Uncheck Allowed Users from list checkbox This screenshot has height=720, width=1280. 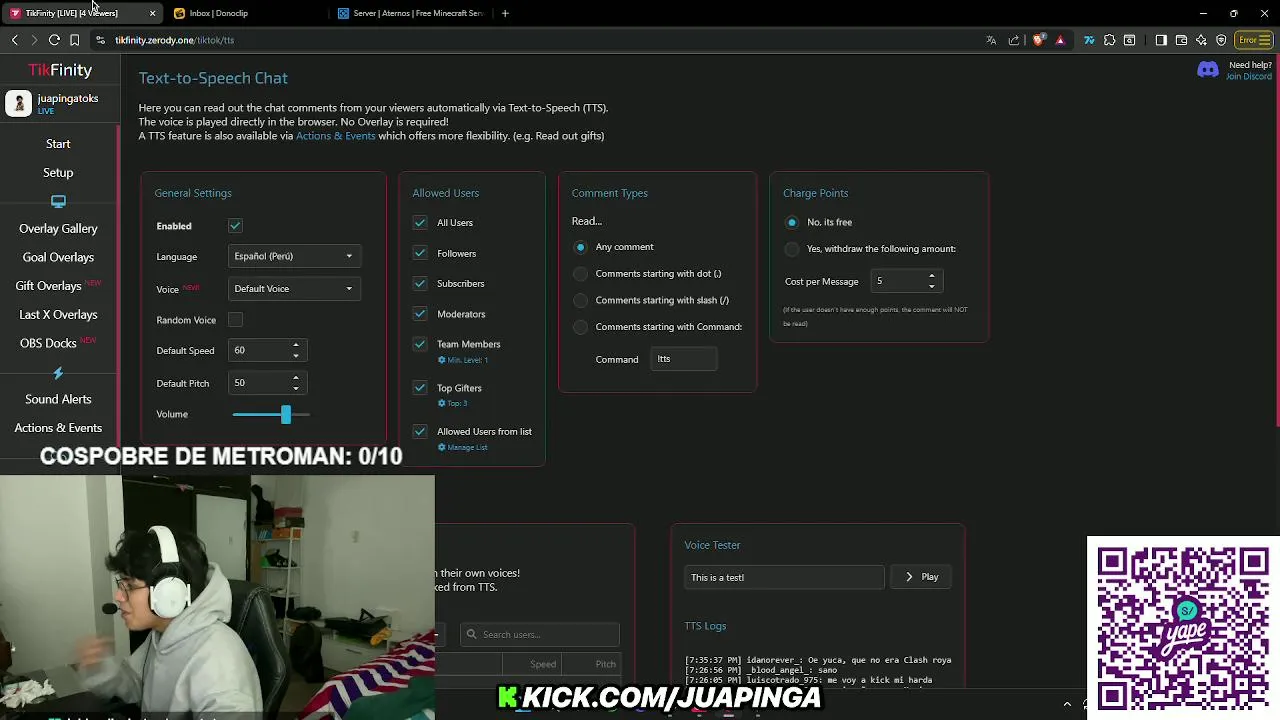420,432
